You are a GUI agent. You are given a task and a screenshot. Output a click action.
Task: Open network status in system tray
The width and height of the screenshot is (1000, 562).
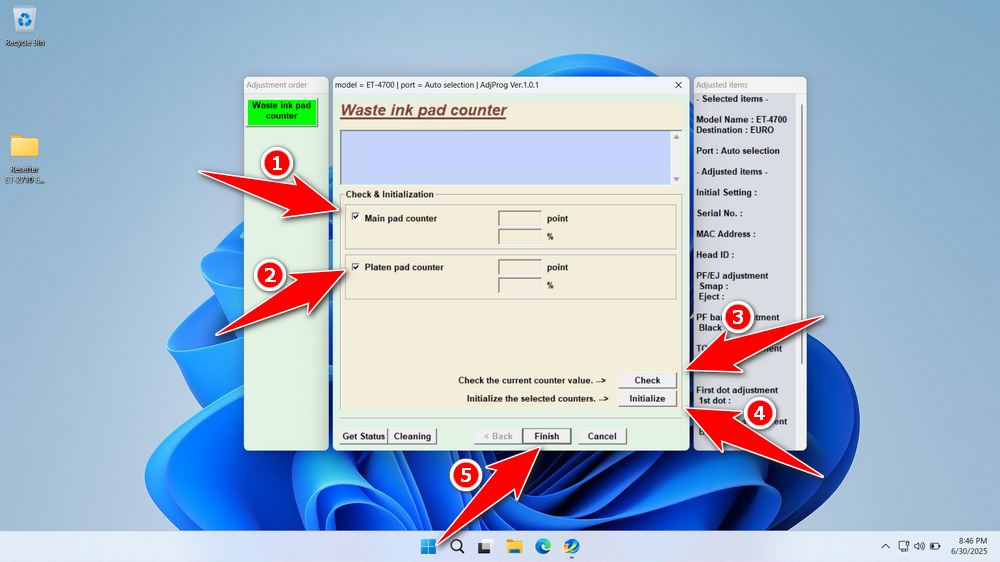coord(903,546)
